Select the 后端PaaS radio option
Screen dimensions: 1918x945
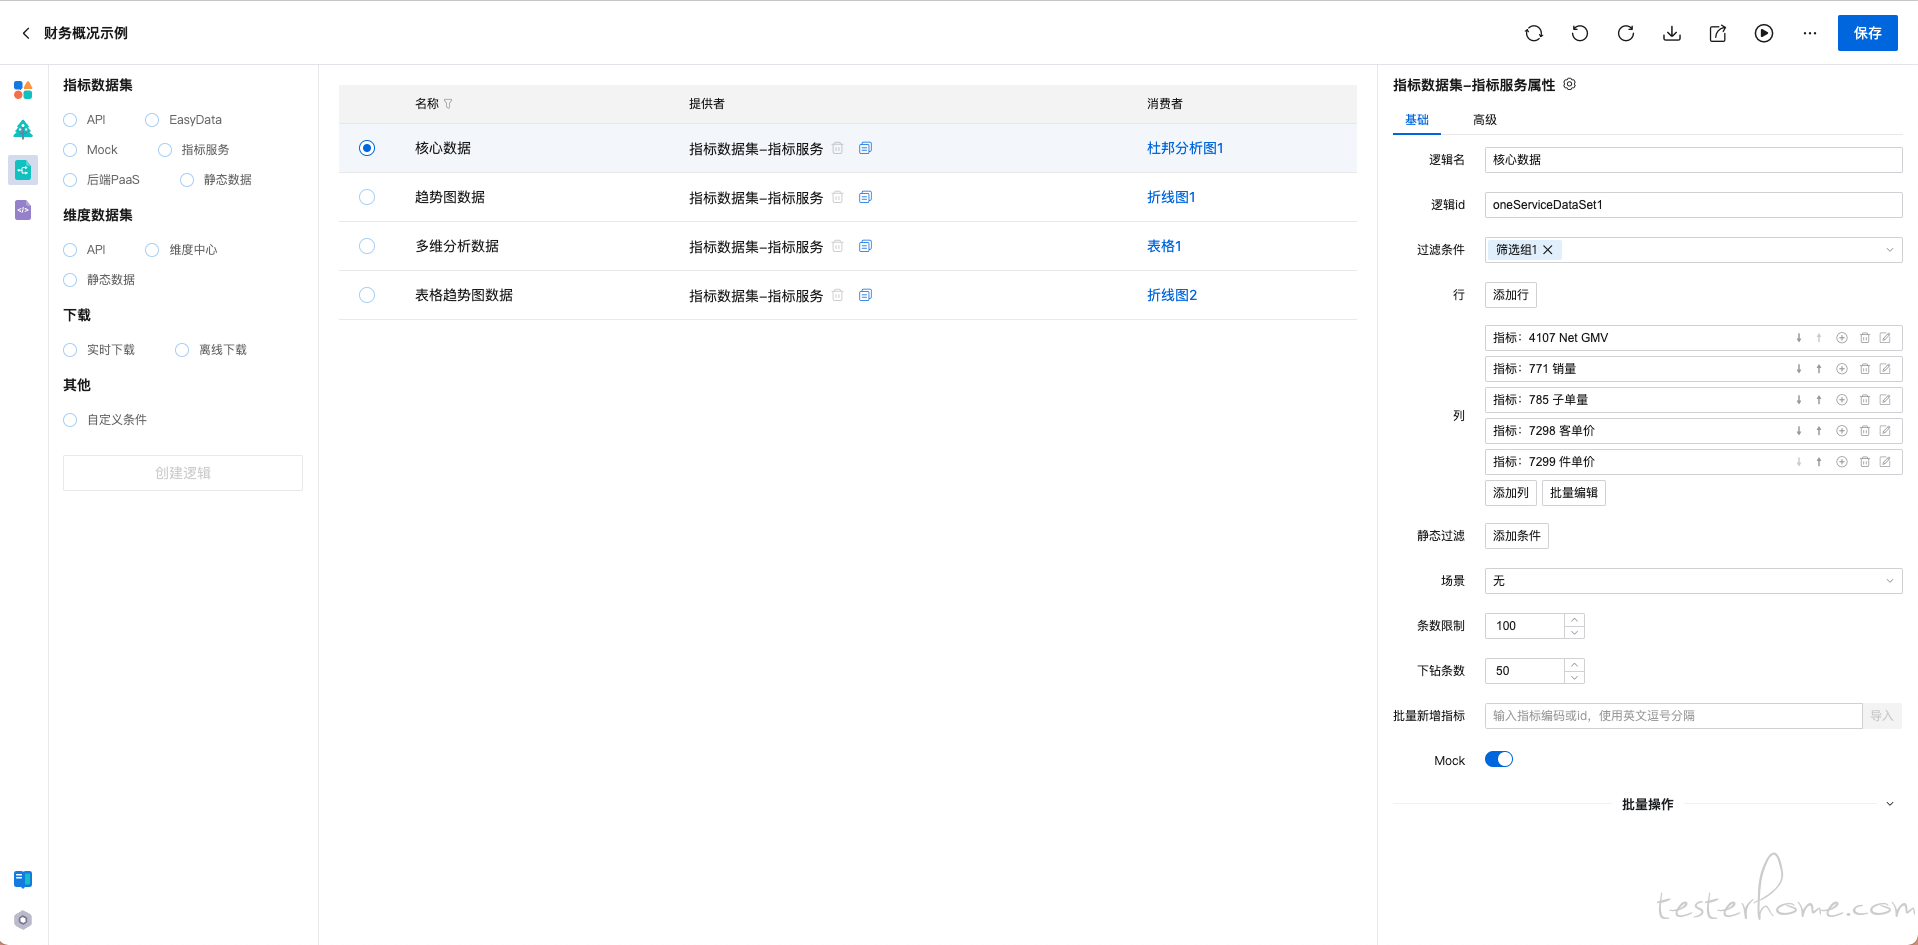pyautogui.click(x=70, y=180)
